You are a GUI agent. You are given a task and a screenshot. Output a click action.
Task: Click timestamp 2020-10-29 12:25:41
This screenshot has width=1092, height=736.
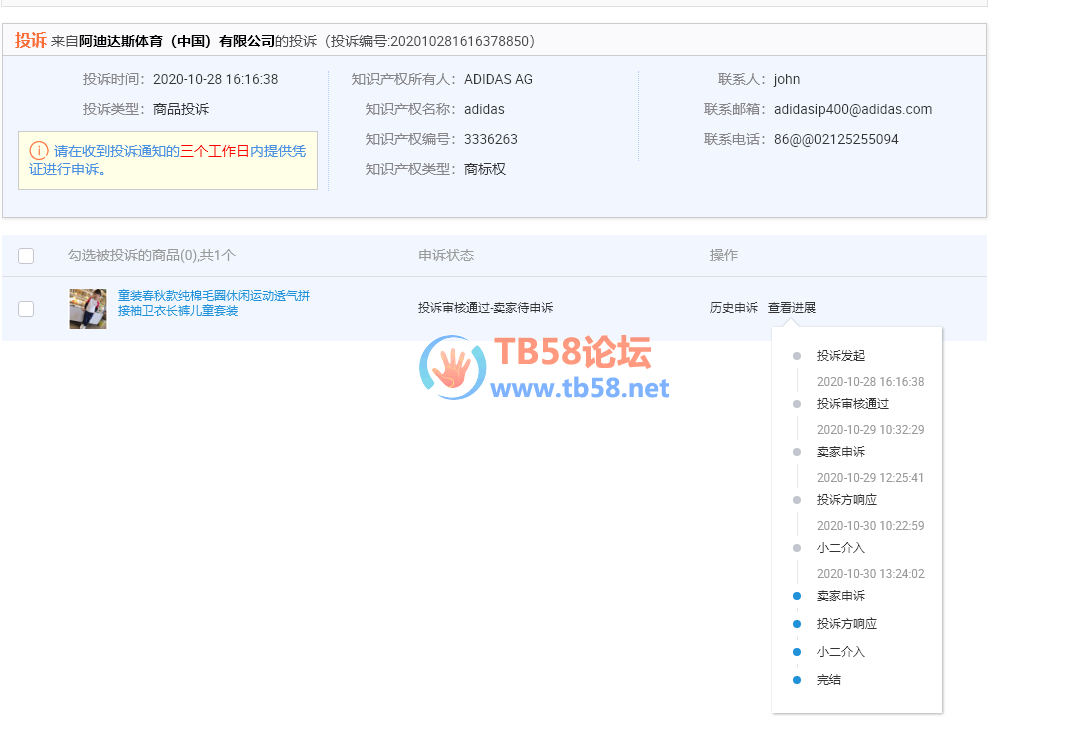pos(871,478)
